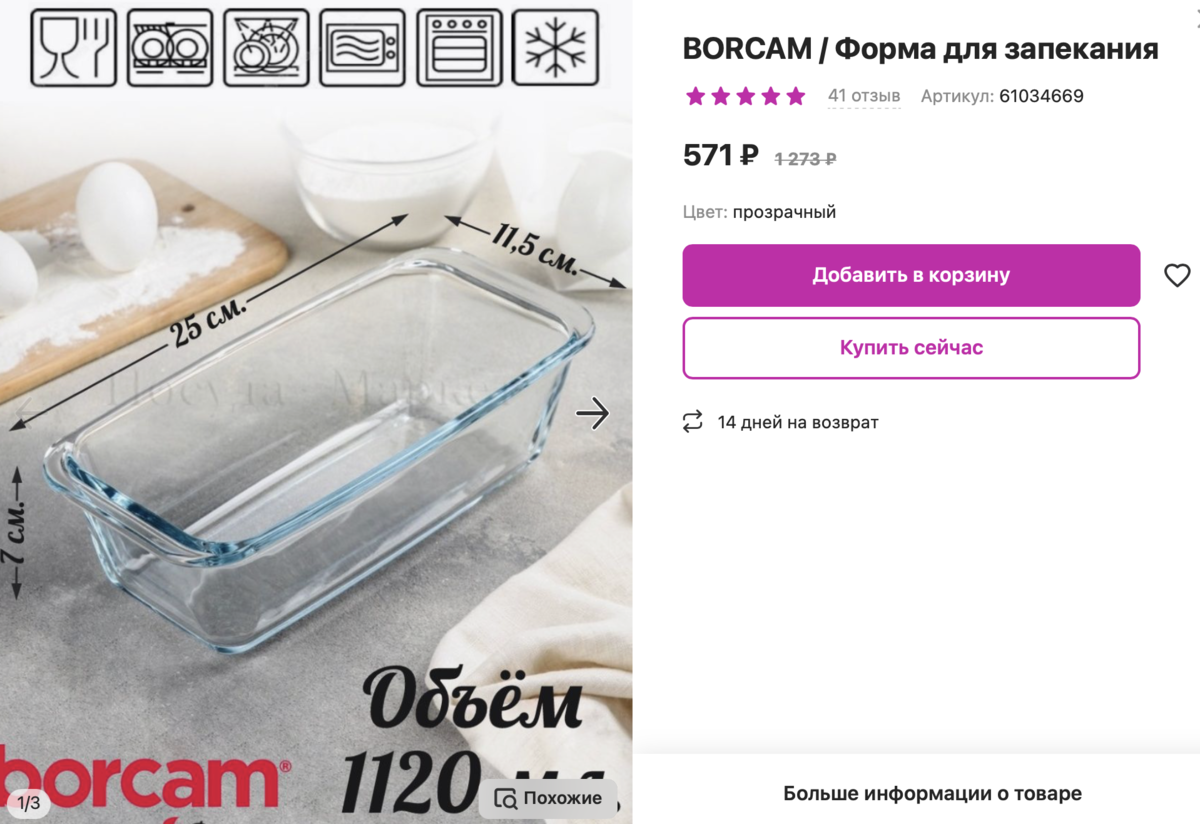Click the dishwasher-safe icon
This screenshot has height=824, width=1200.
point(170,47)
